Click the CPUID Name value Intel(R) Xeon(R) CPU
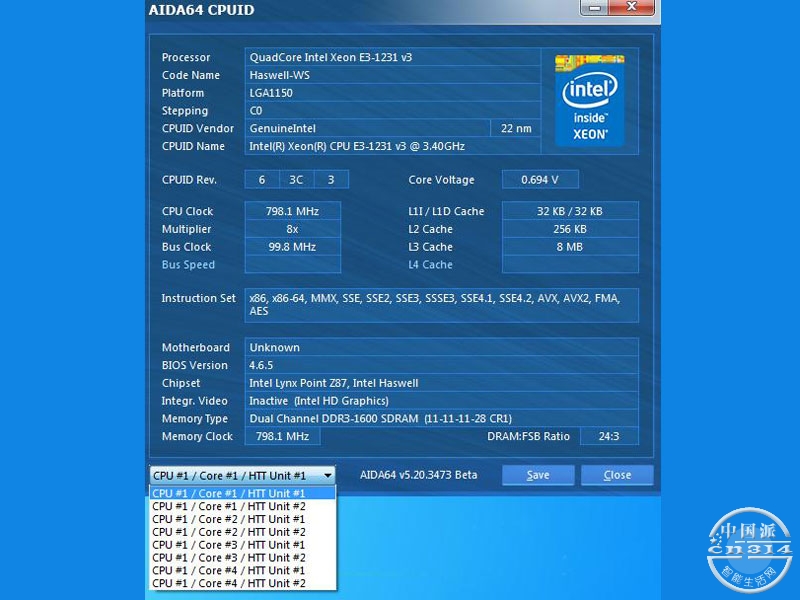The image size is (800, 600). [392, 146]
